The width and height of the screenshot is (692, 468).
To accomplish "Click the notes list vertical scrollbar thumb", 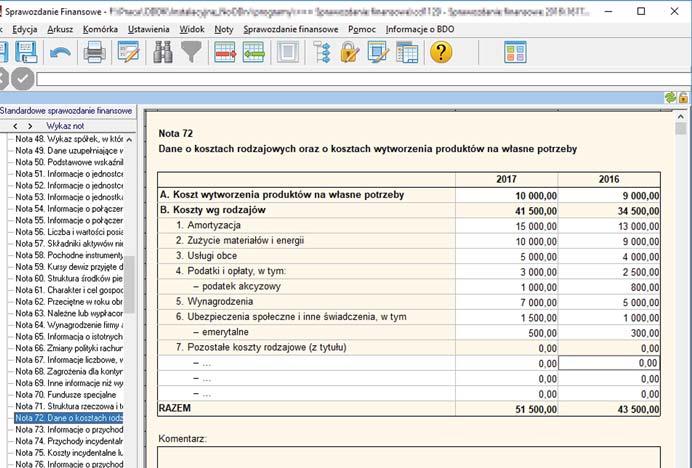I will [129, 284].
